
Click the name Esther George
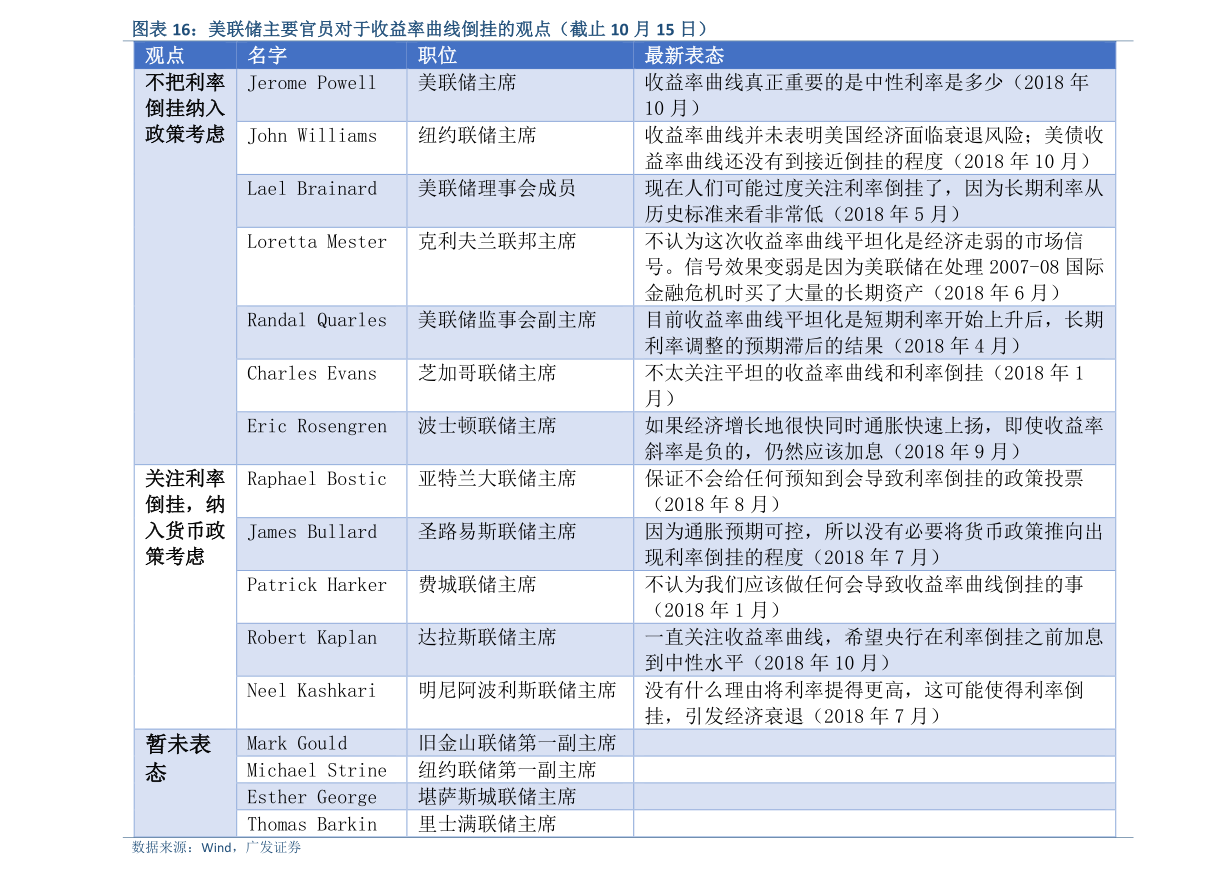312,798
